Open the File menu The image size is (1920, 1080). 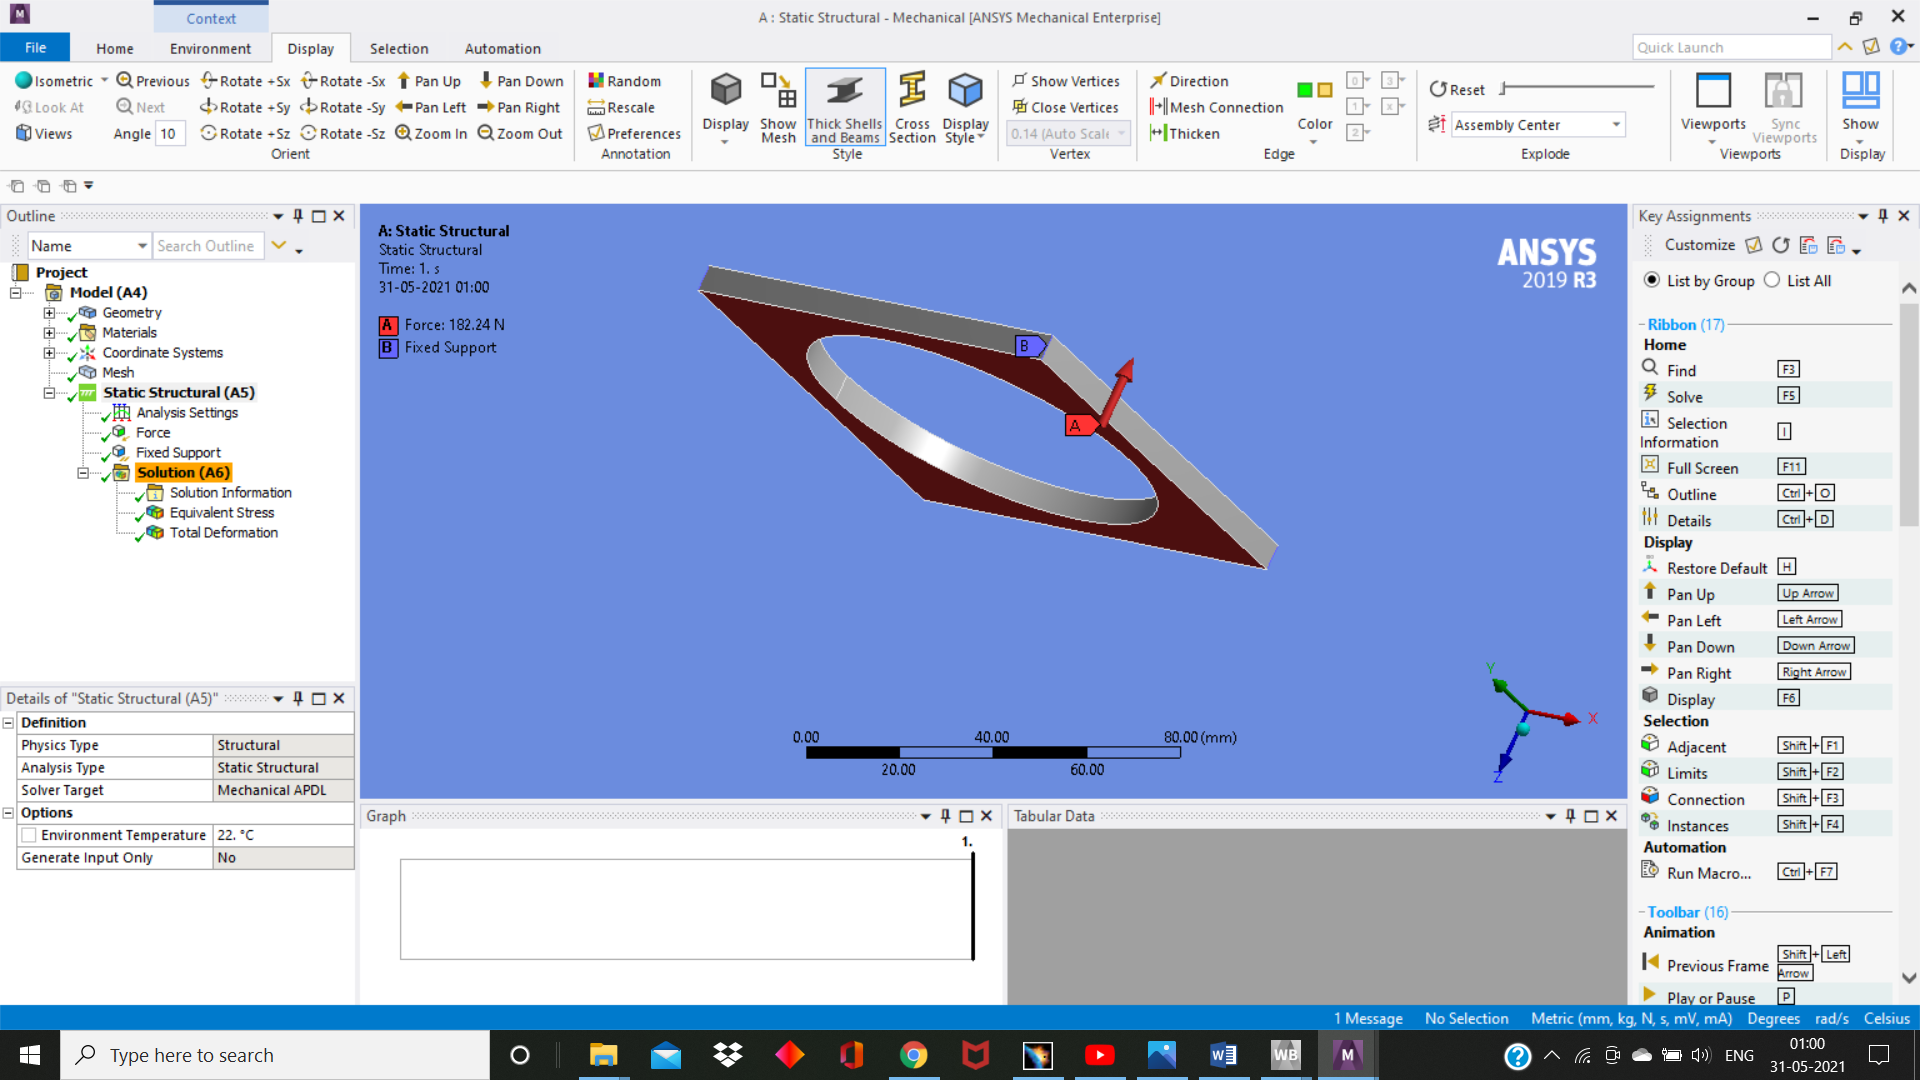pos(35,48)
